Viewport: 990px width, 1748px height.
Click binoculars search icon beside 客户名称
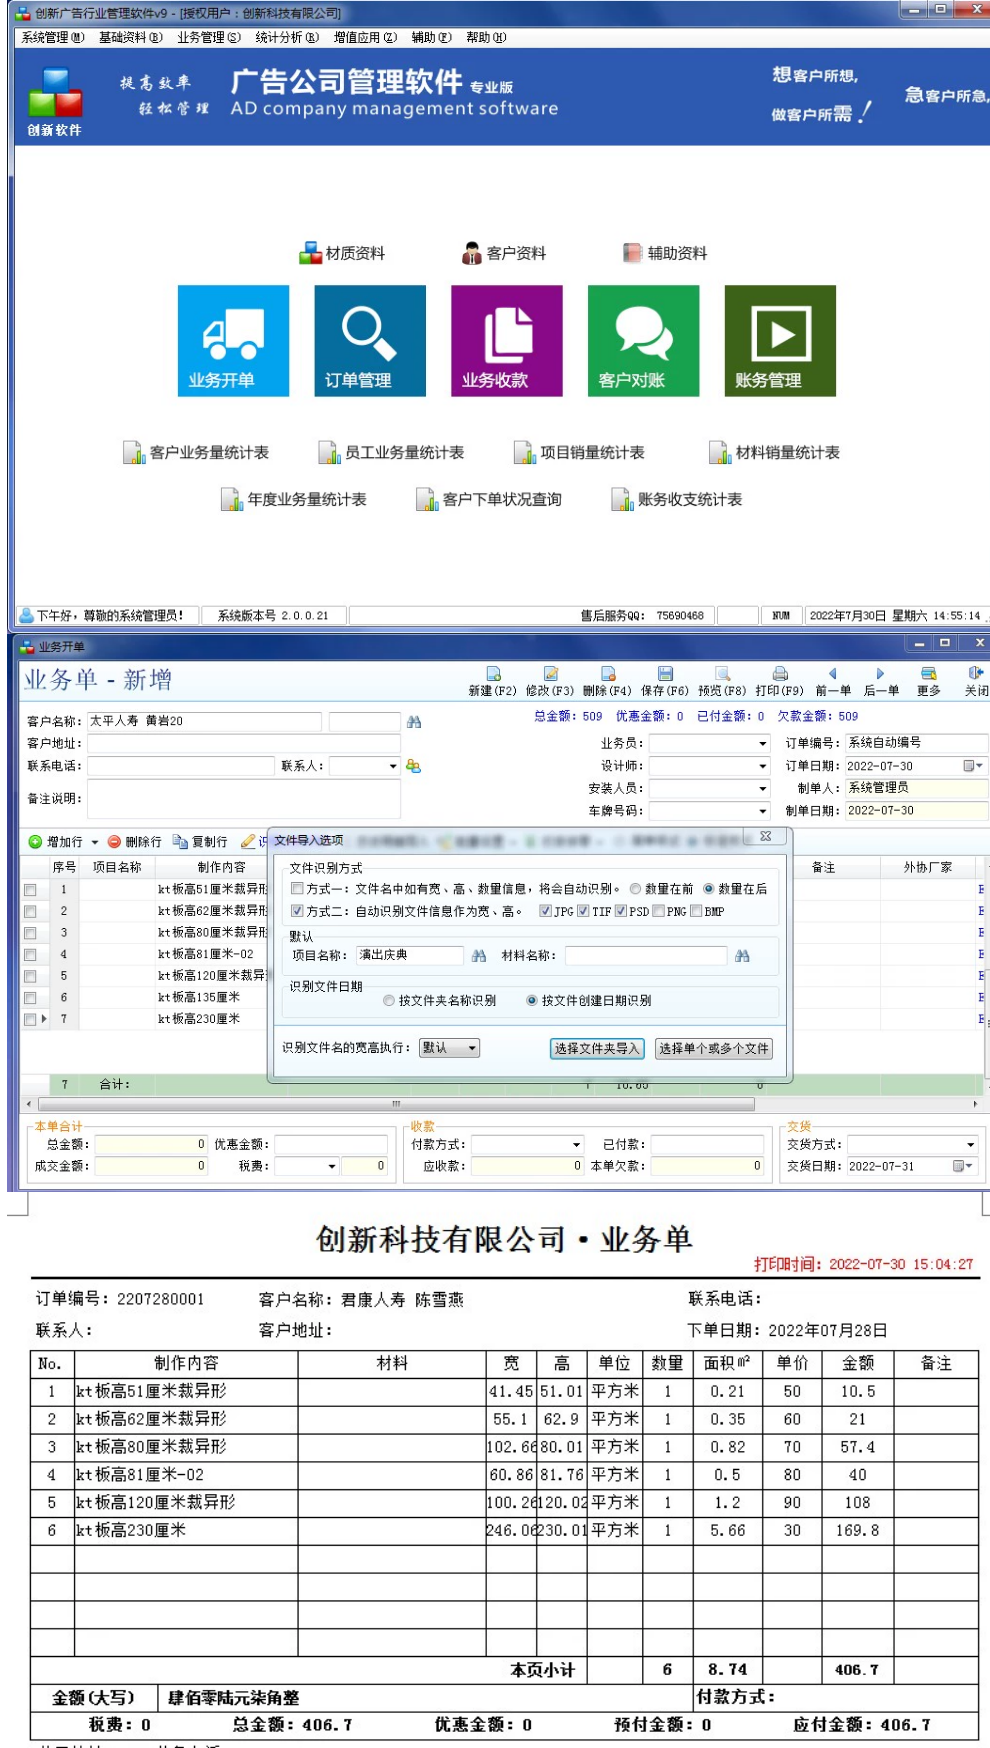coord(414,721)
